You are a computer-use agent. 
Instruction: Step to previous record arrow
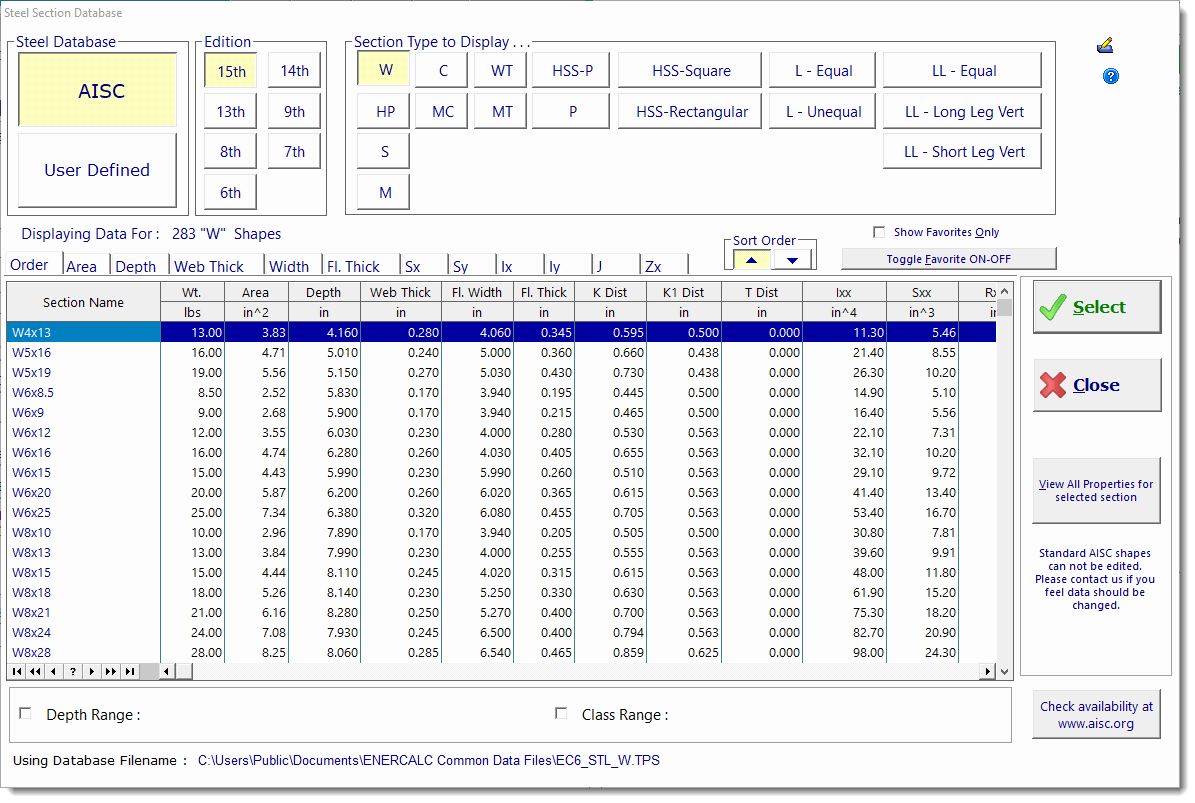pyautogui.click(x=53, y=671)
